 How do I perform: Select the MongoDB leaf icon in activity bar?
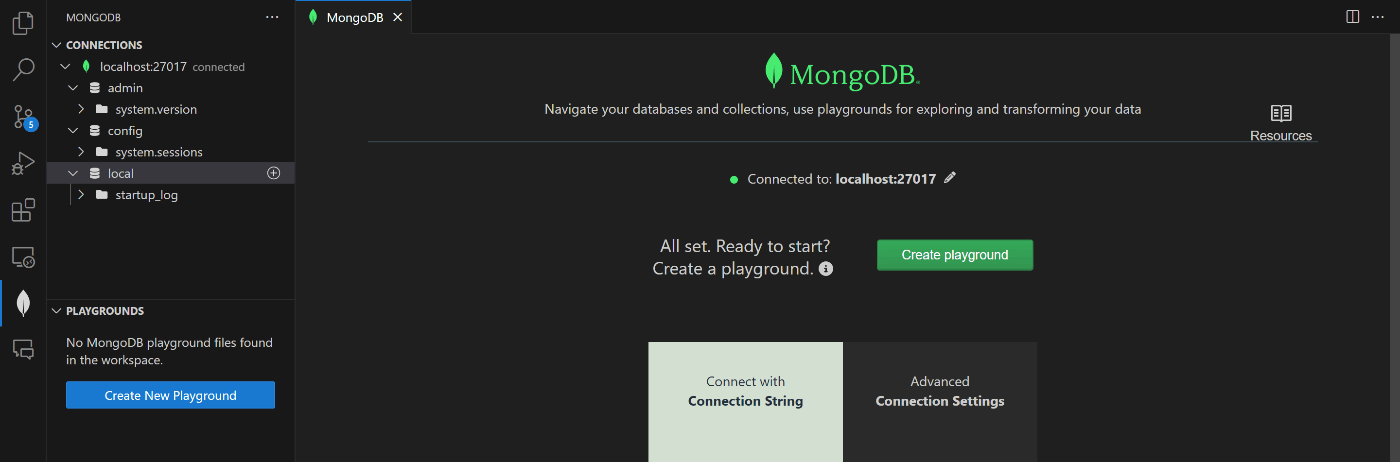coord(23,303)
